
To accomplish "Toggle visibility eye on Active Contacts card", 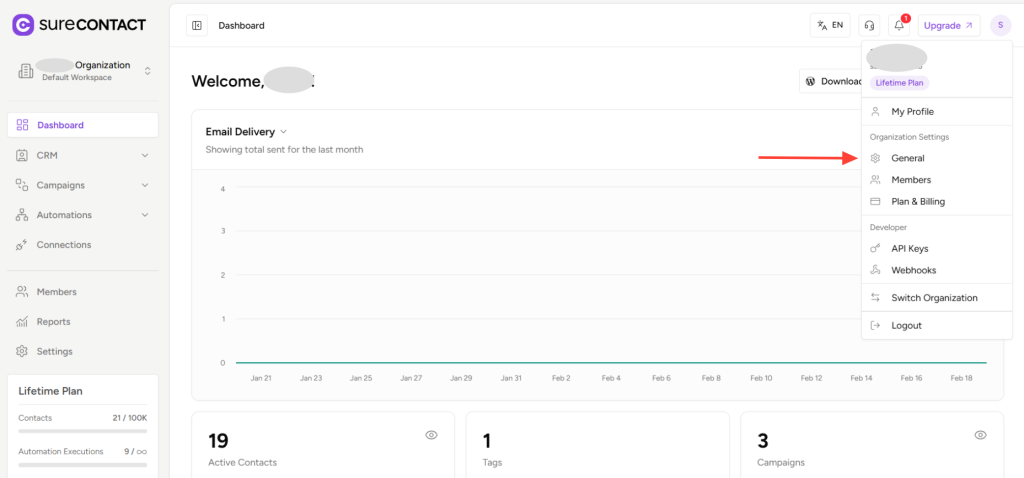I will [x=432, y=435].
